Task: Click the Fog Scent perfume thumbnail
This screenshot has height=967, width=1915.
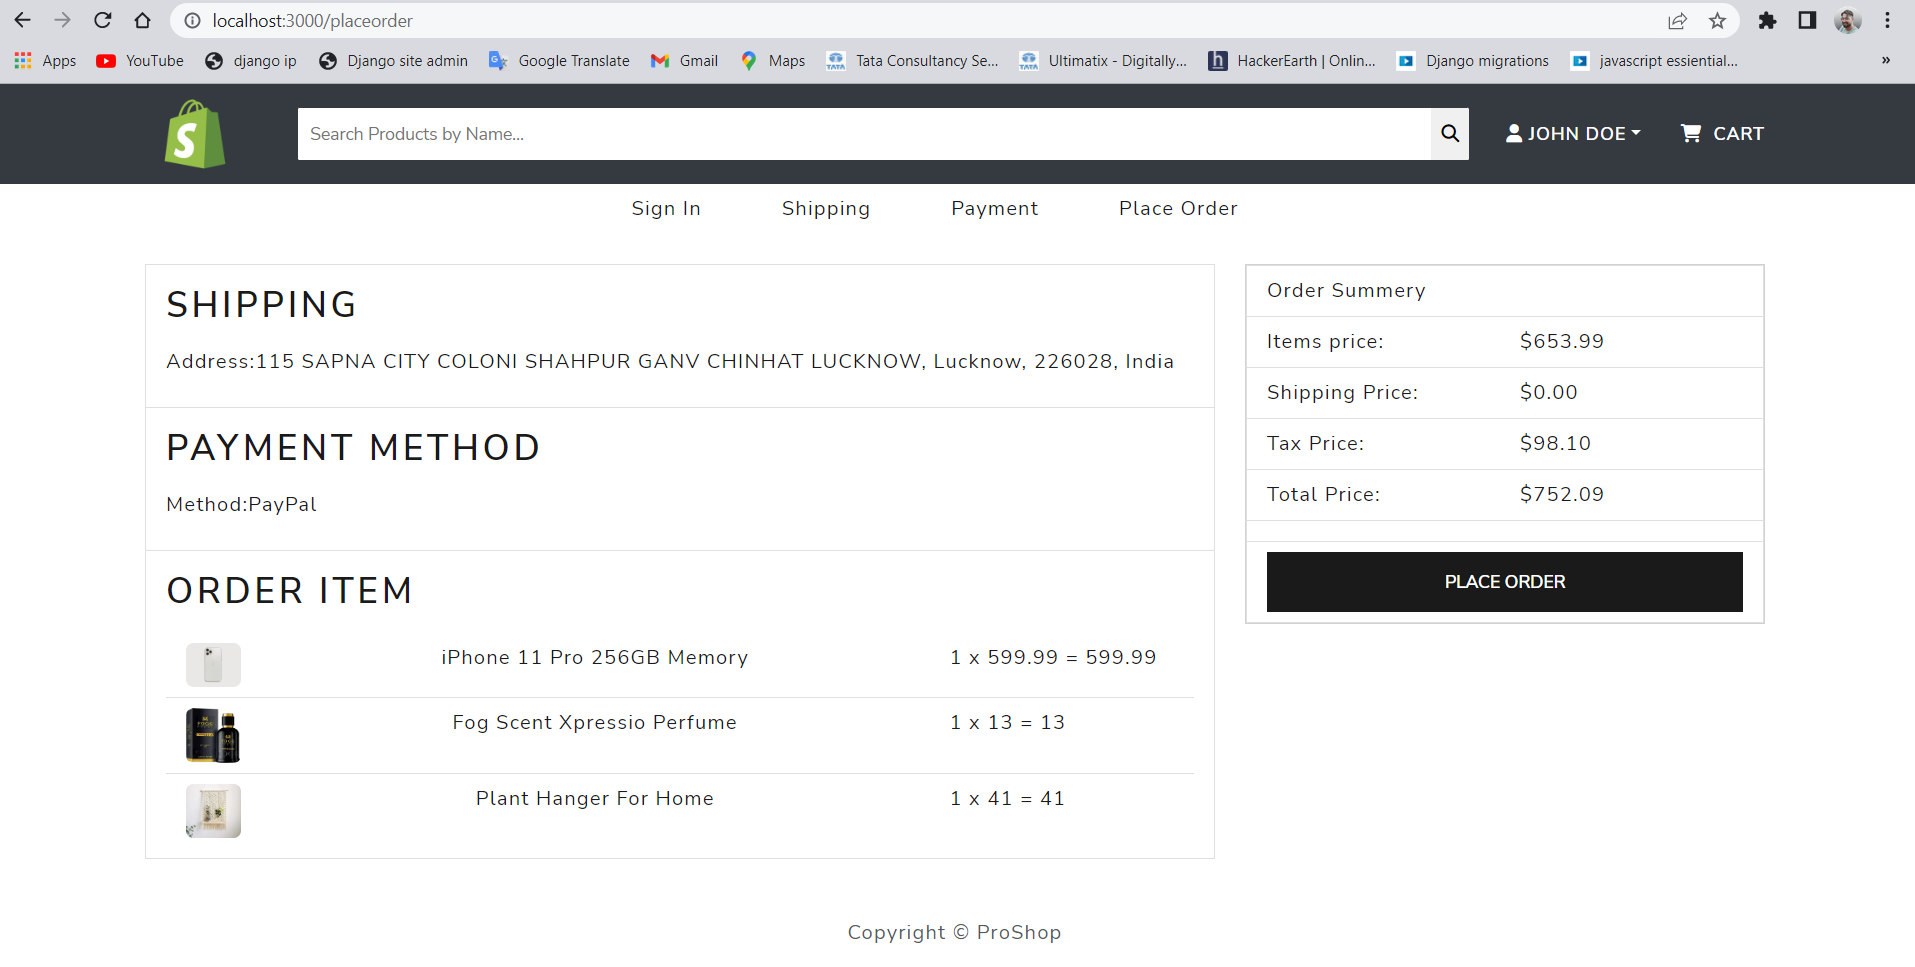Action: point(212,735)
